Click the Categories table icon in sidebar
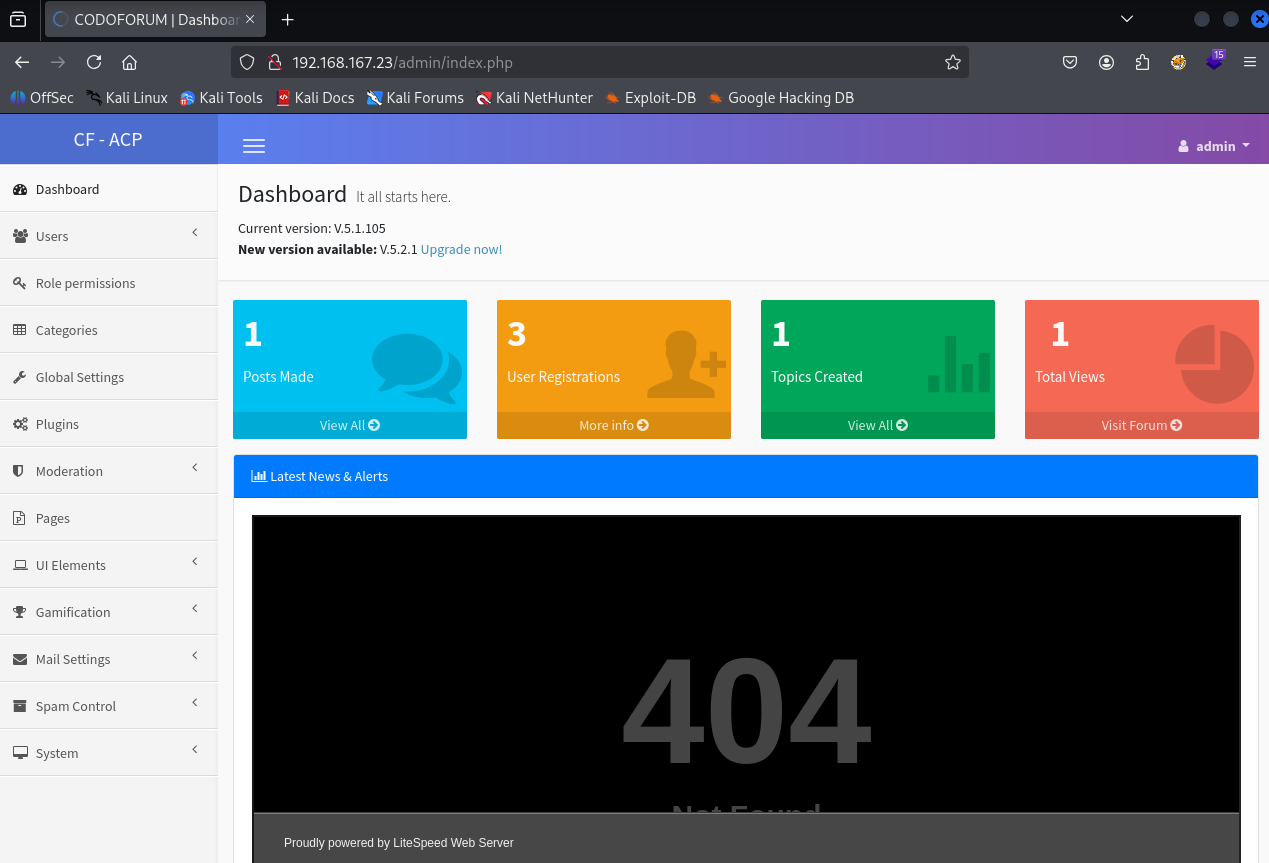 20,330
